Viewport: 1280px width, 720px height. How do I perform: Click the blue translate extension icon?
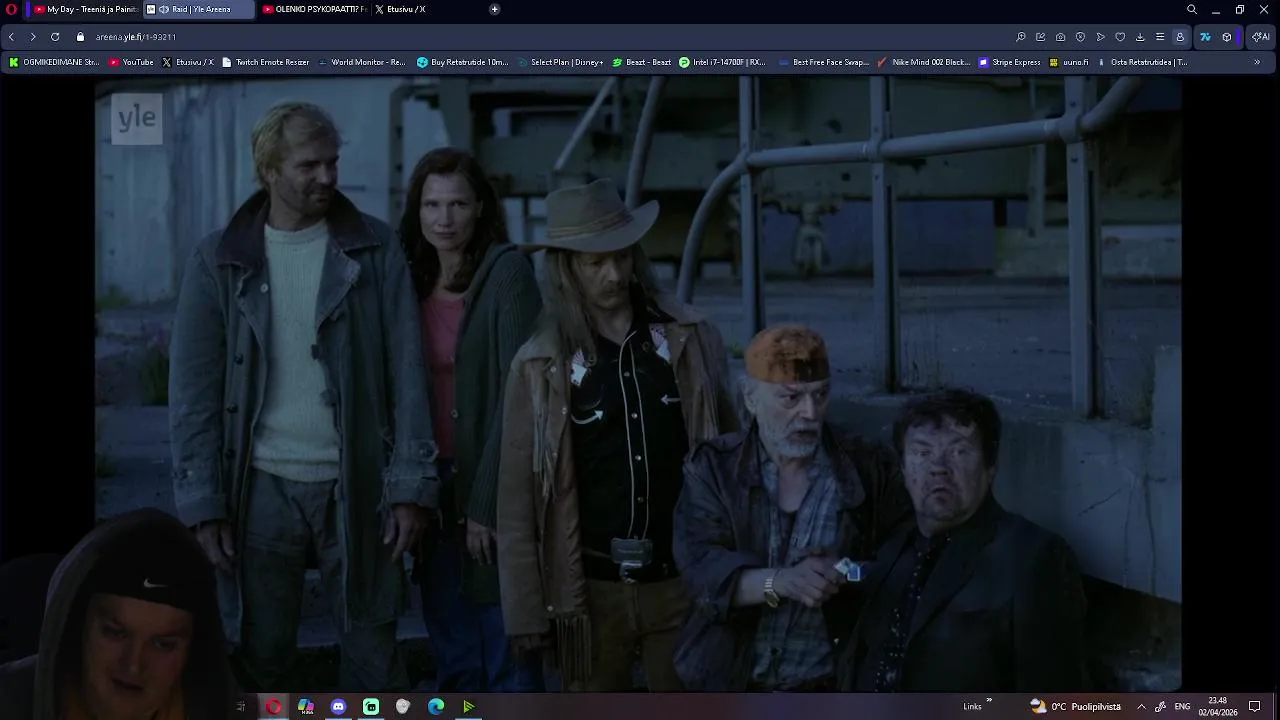tap(1205, 37)
